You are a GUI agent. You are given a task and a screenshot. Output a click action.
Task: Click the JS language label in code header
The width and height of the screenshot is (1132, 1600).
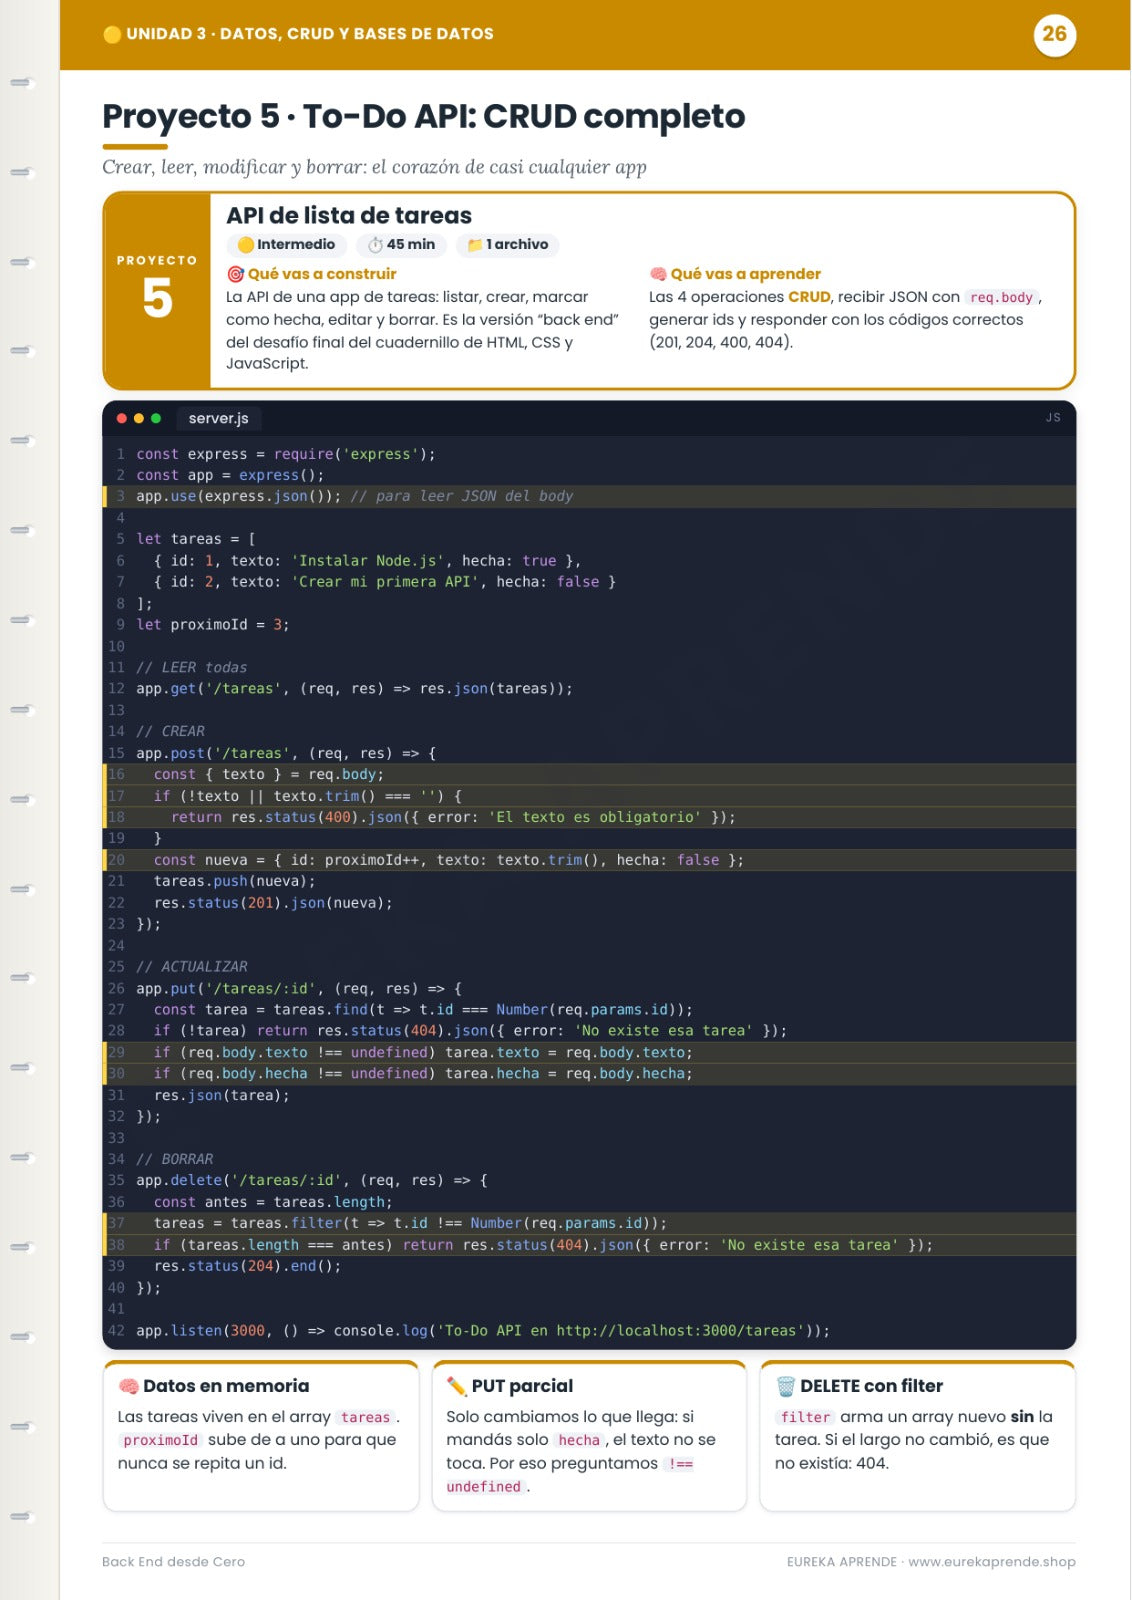pyautogui.click(x=1053, y=418)
